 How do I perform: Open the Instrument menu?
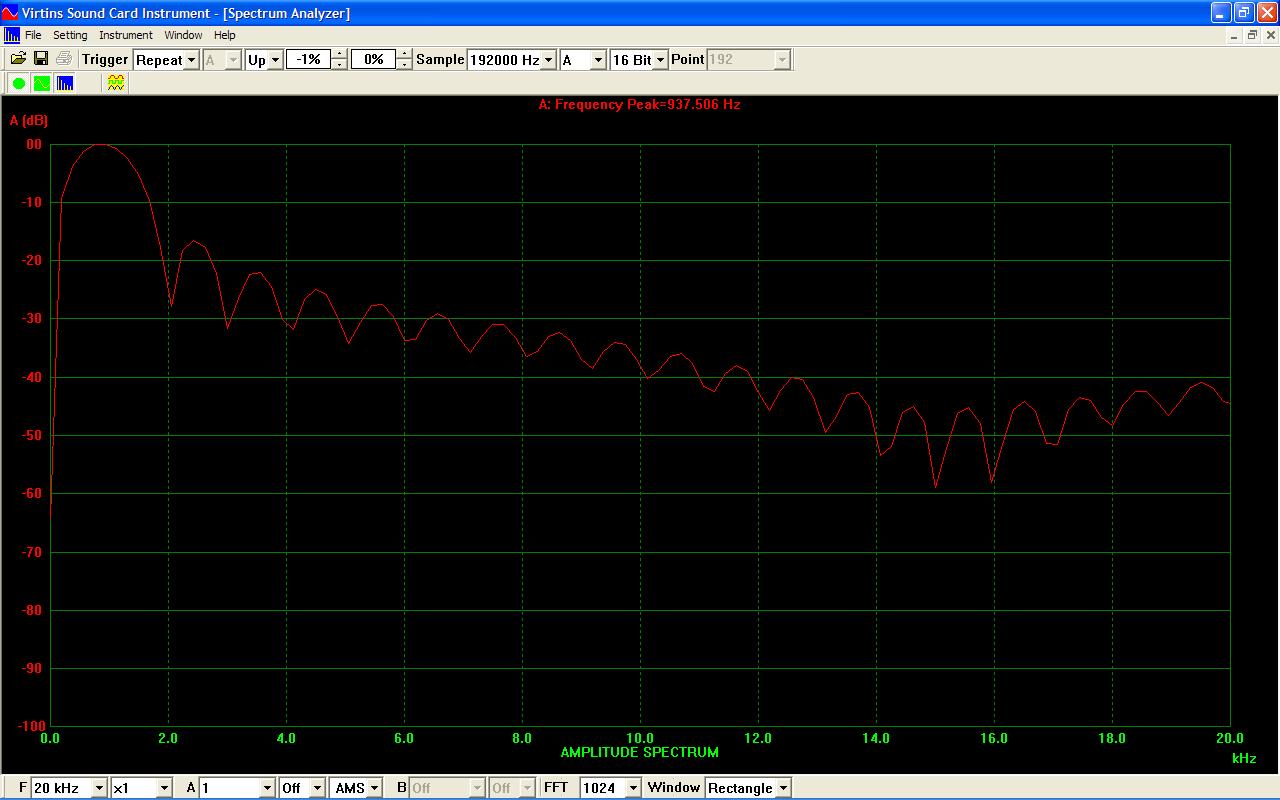(126, 35)
